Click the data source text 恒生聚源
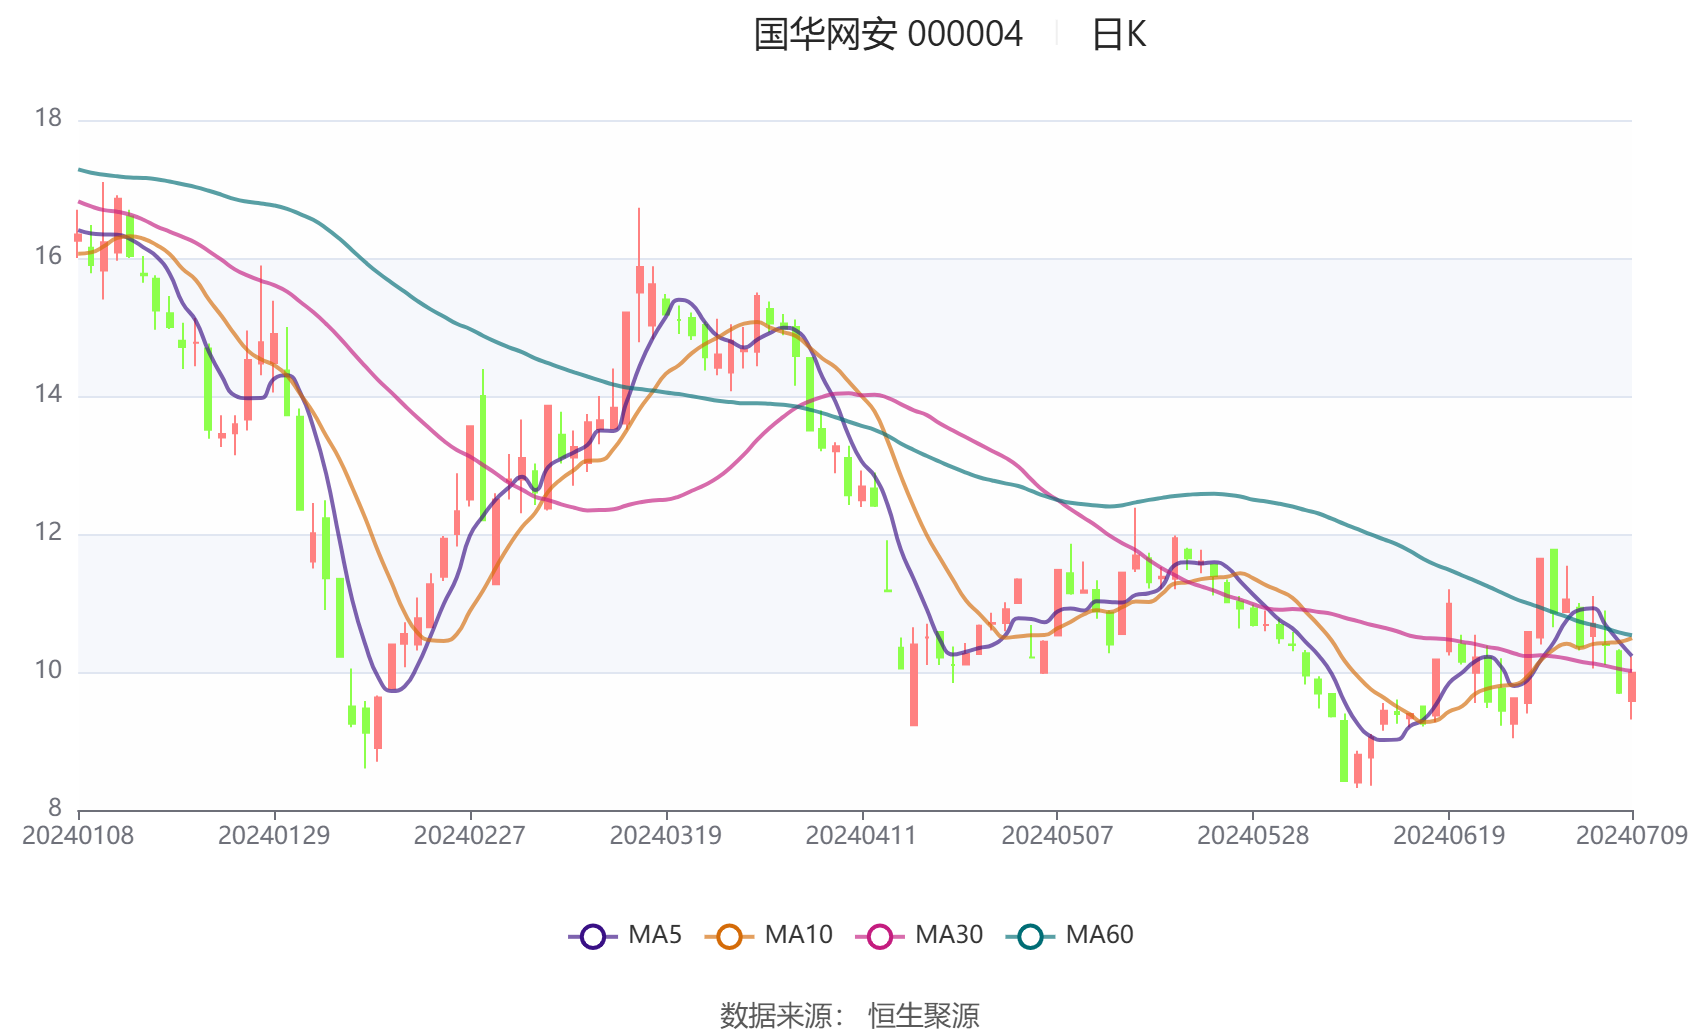 (x=924, y=1016)
